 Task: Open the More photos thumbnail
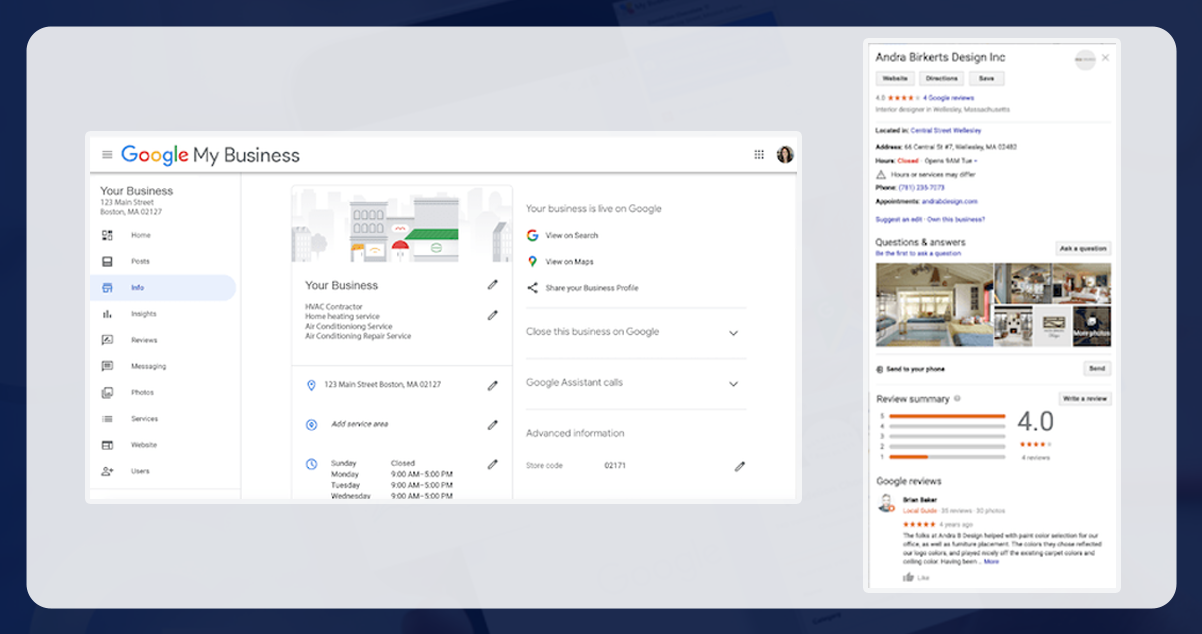point(1091,327)
